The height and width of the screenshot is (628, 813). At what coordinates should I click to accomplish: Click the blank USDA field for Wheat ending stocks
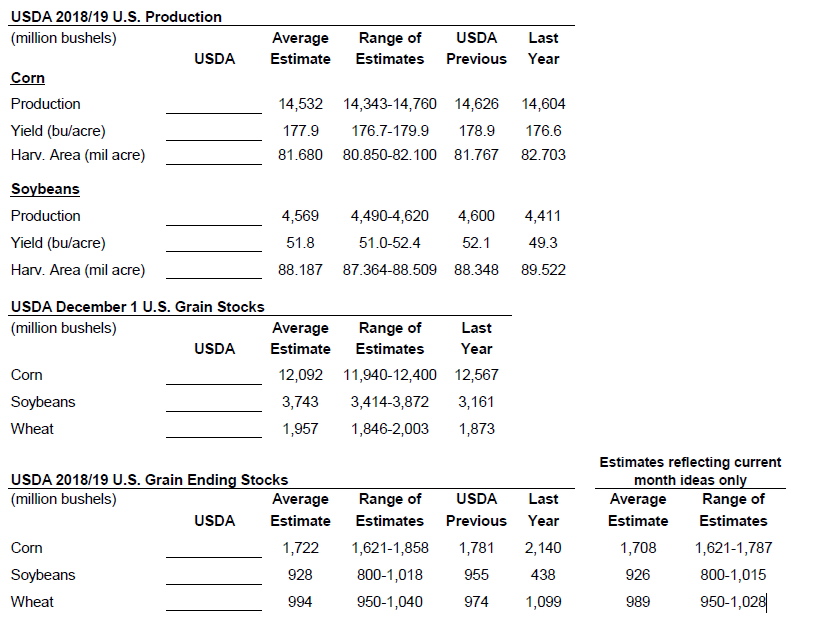click(x=213, y=602)
